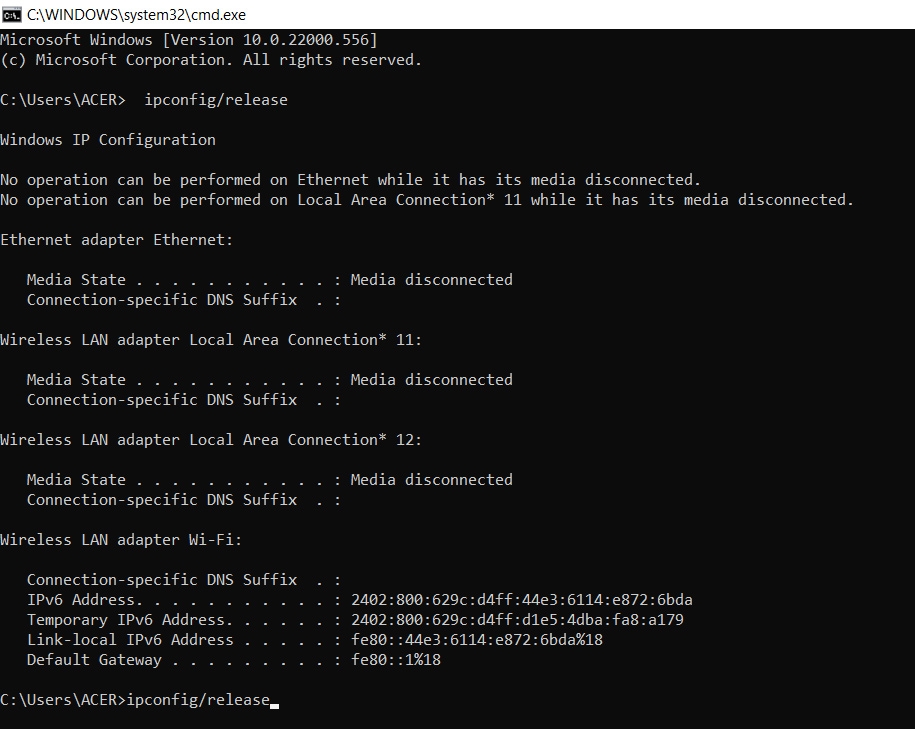
Task: Click the IPv6 Address value ending in 6bda
Action: pyautogui.click(x=521, y=600)
